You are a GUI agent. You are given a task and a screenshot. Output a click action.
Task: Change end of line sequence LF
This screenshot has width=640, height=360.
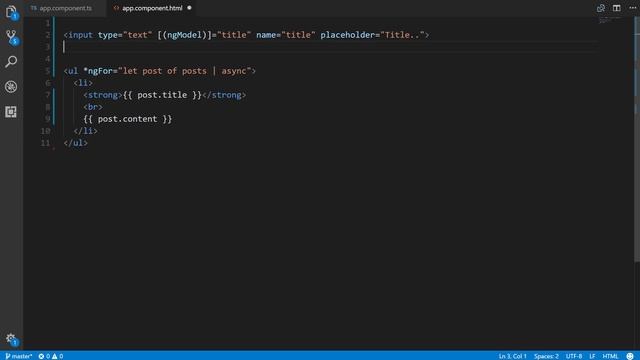click(x=592, y=356)
